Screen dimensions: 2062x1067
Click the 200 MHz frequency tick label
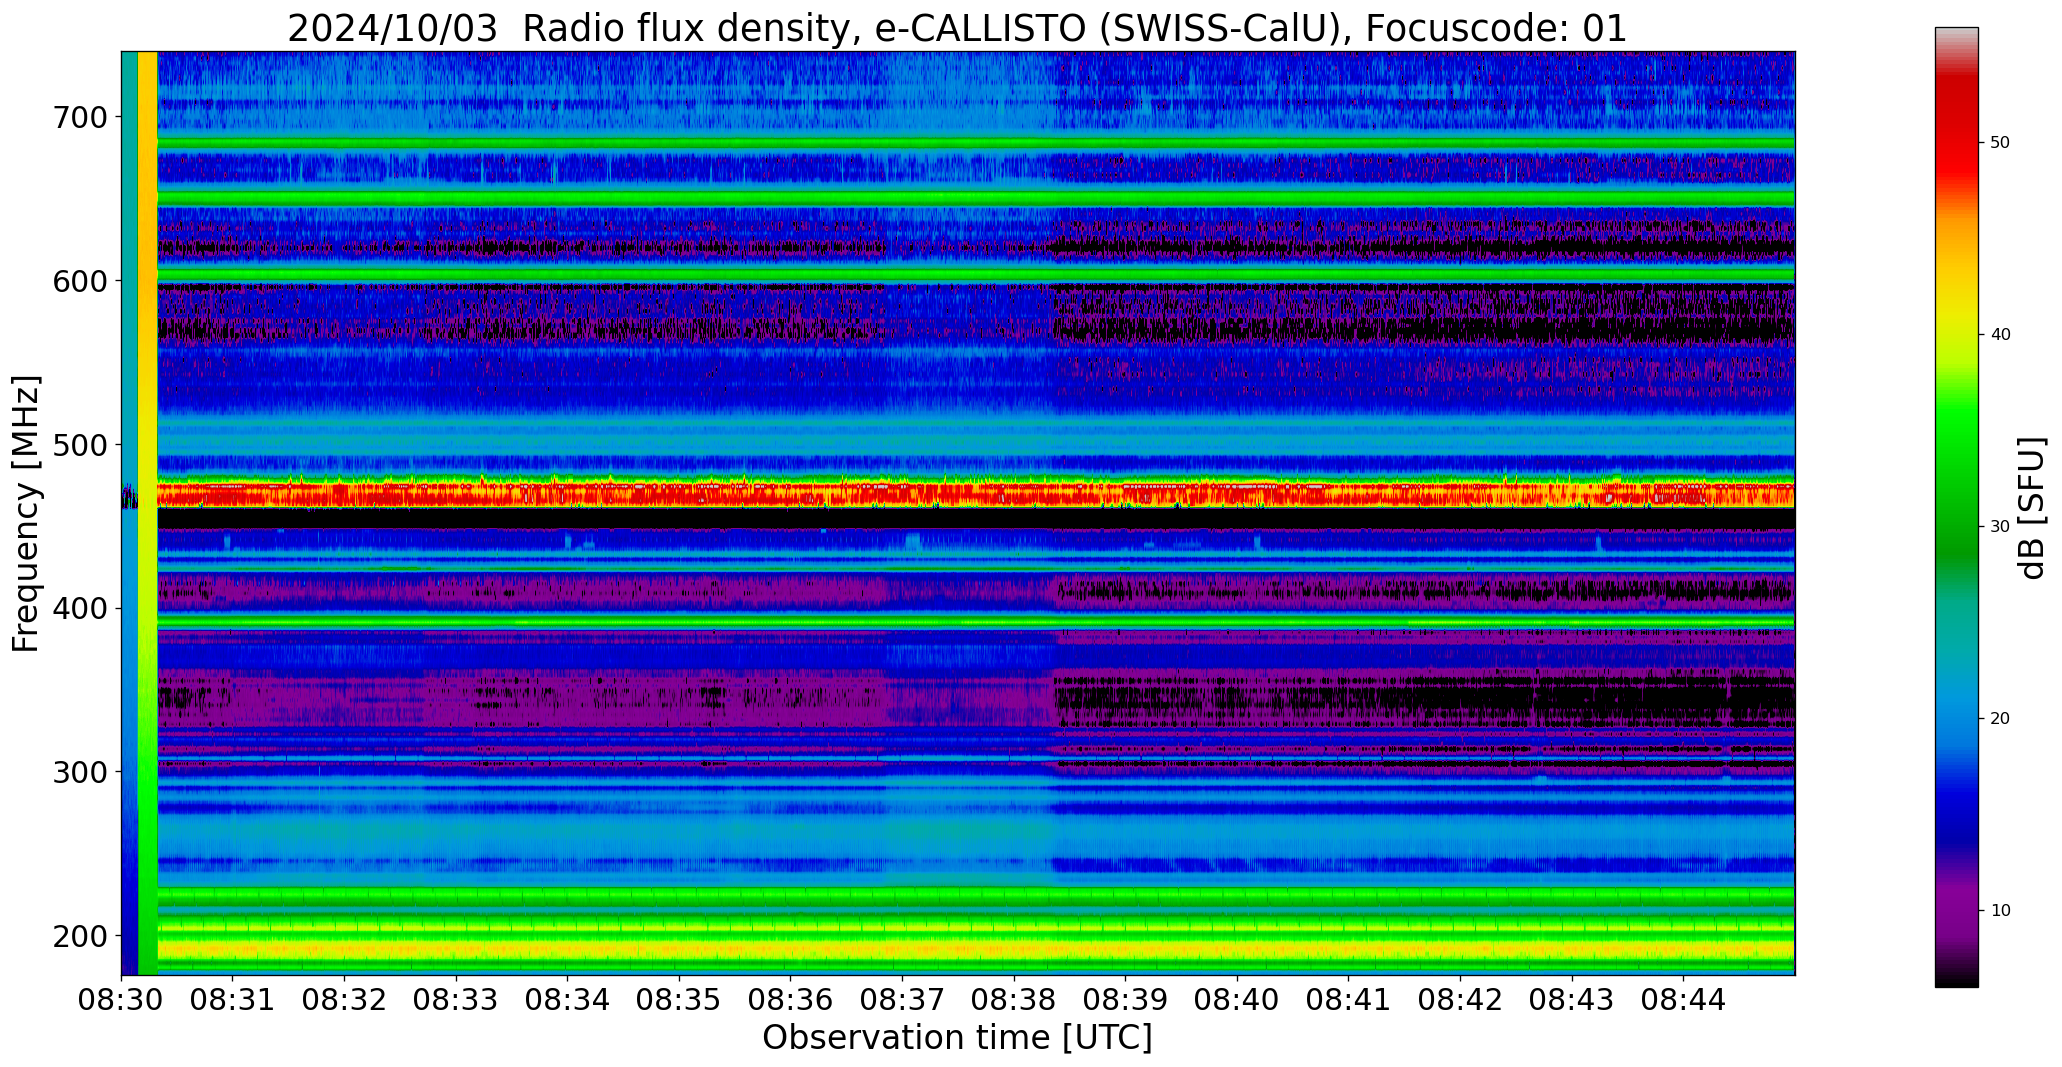pos(79,936)
